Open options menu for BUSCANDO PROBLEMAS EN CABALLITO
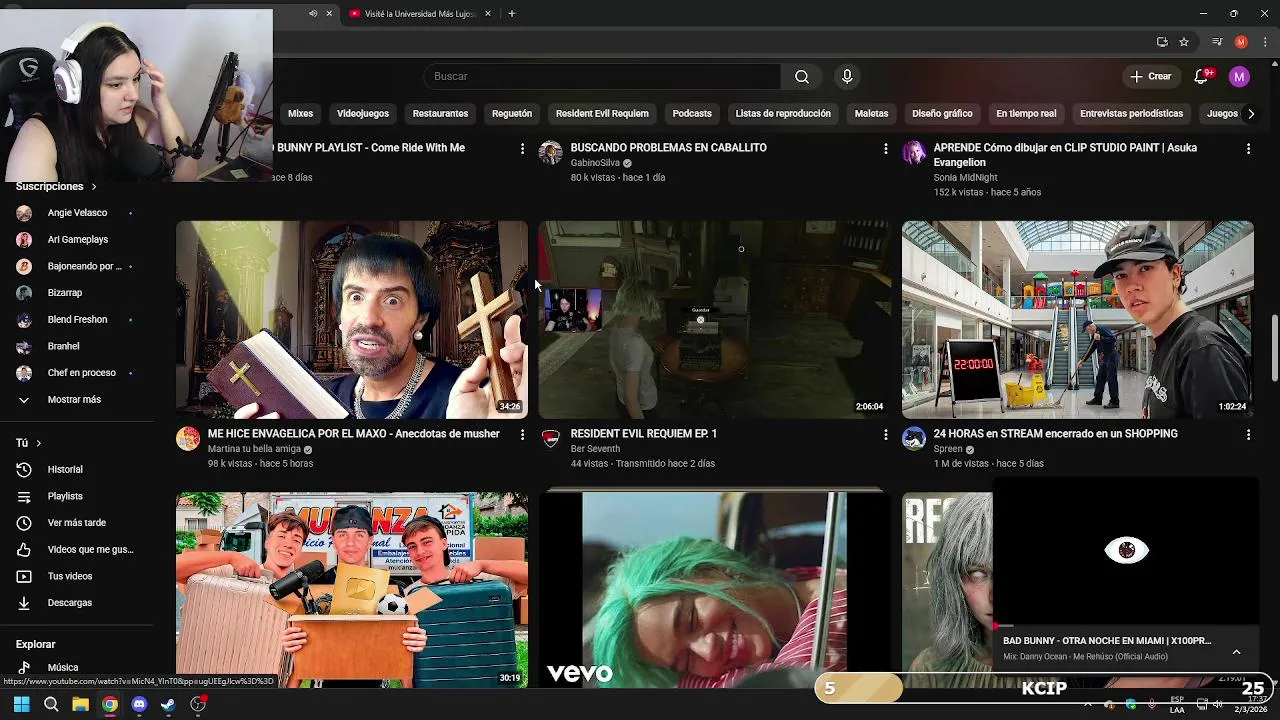 pyautogui.click(x=885, y=149)
